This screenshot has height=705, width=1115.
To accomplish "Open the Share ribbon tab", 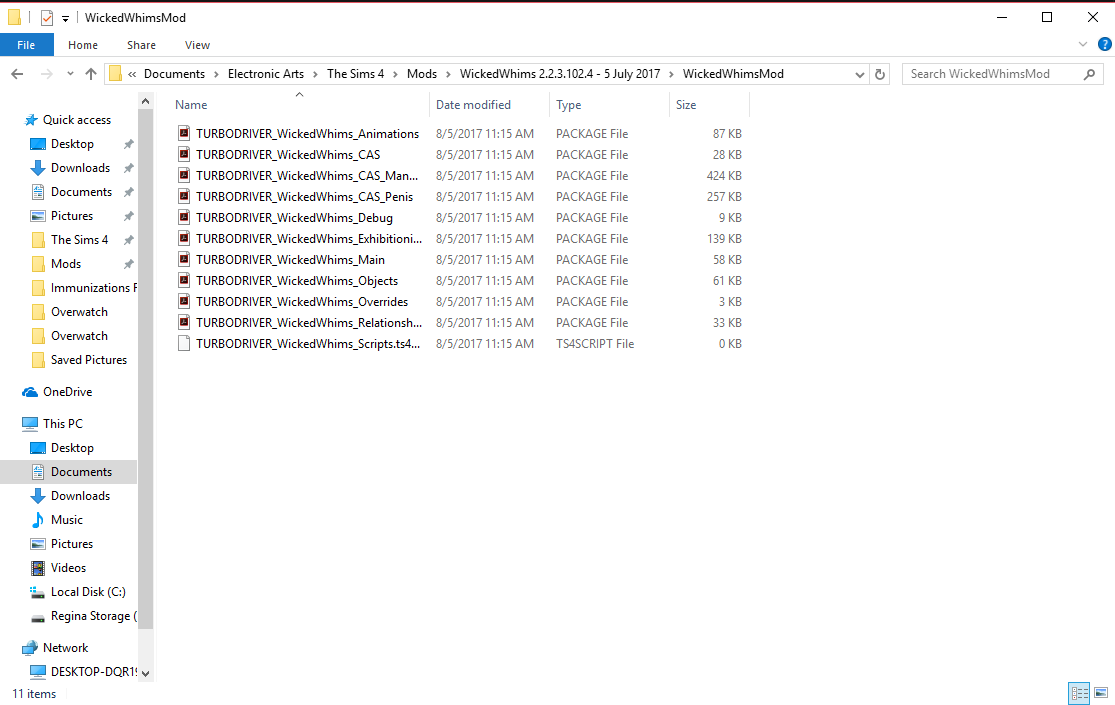I will point(142,45).
